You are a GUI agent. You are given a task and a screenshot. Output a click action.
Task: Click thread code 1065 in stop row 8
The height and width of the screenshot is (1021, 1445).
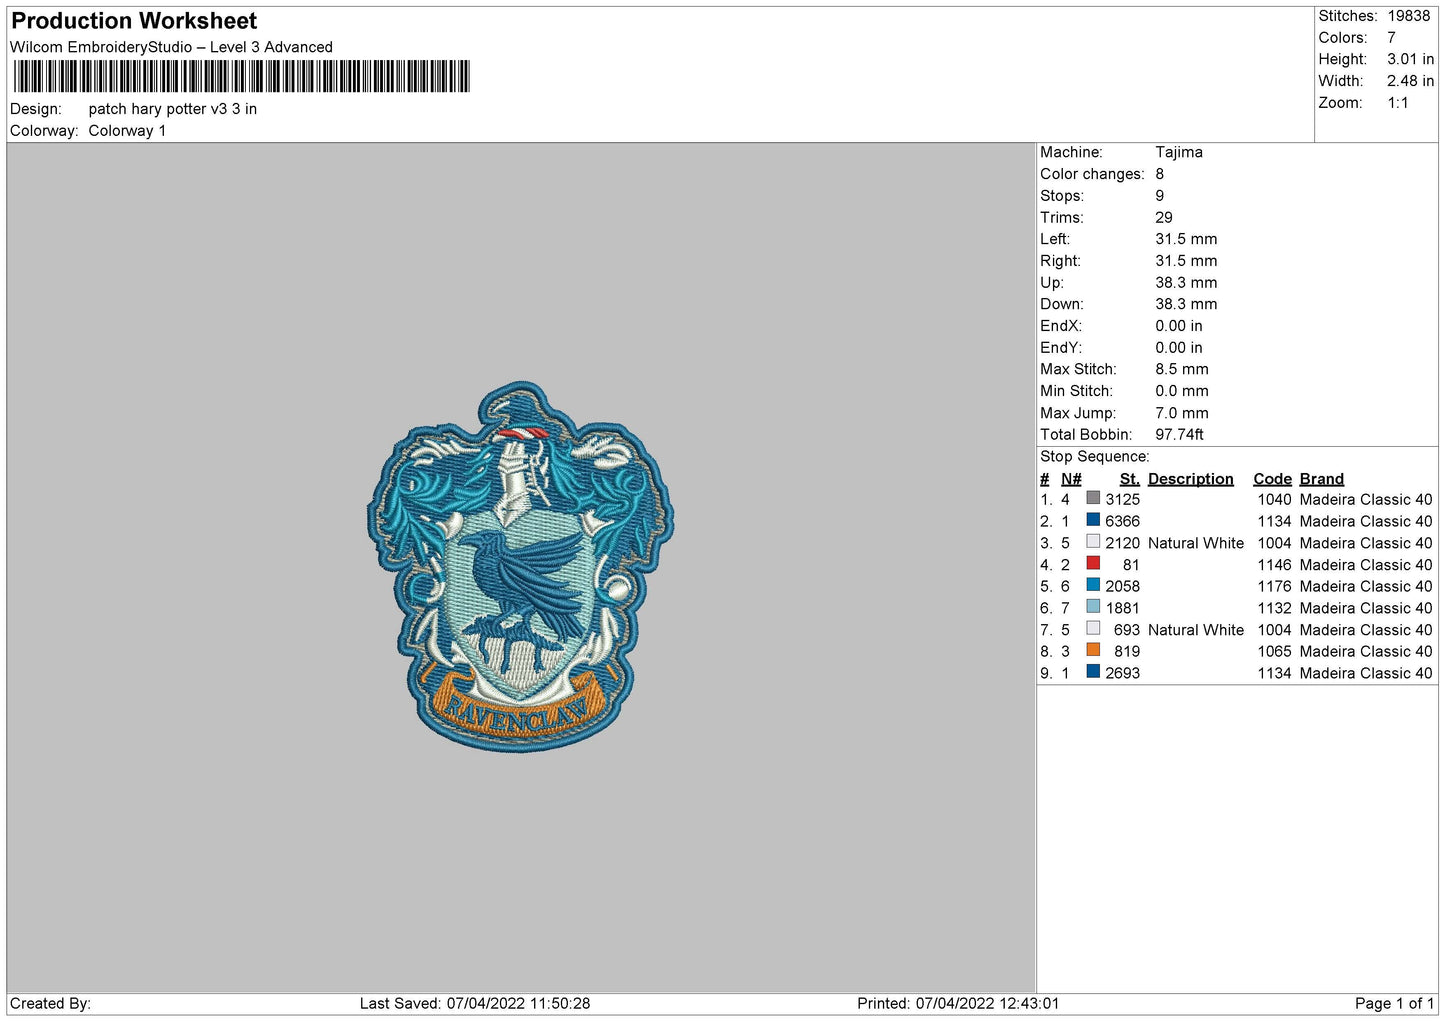(1274, 651)
